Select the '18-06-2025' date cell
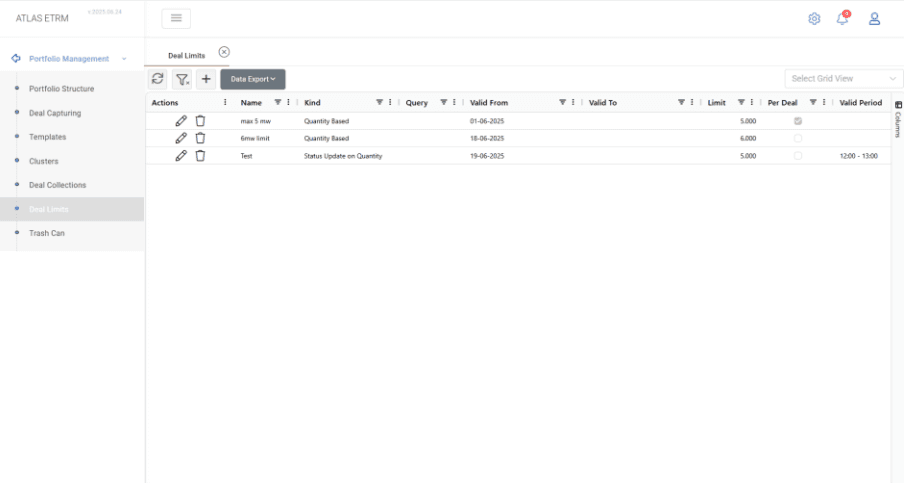 click(487, 139)
